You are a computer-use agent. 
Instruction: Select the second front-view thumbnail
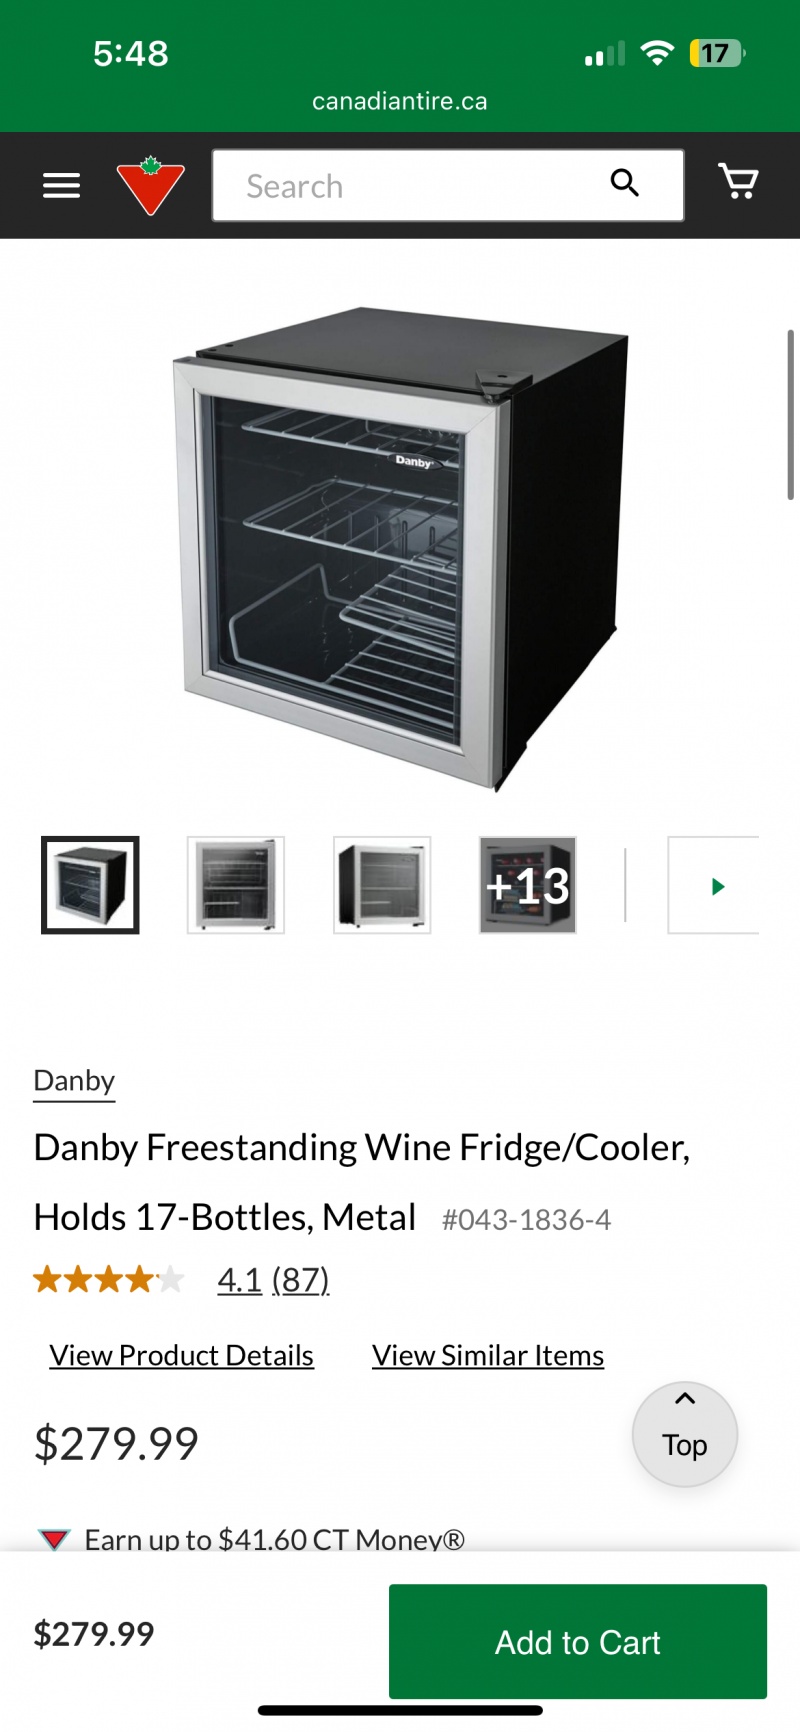236,885
